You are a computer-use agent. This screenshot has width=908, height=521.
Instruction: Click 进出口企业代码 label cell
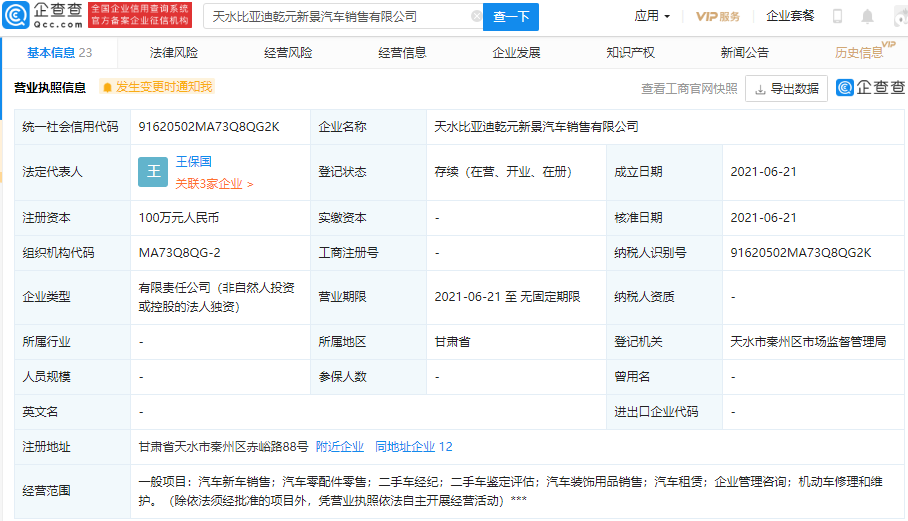tap(664, 412)
